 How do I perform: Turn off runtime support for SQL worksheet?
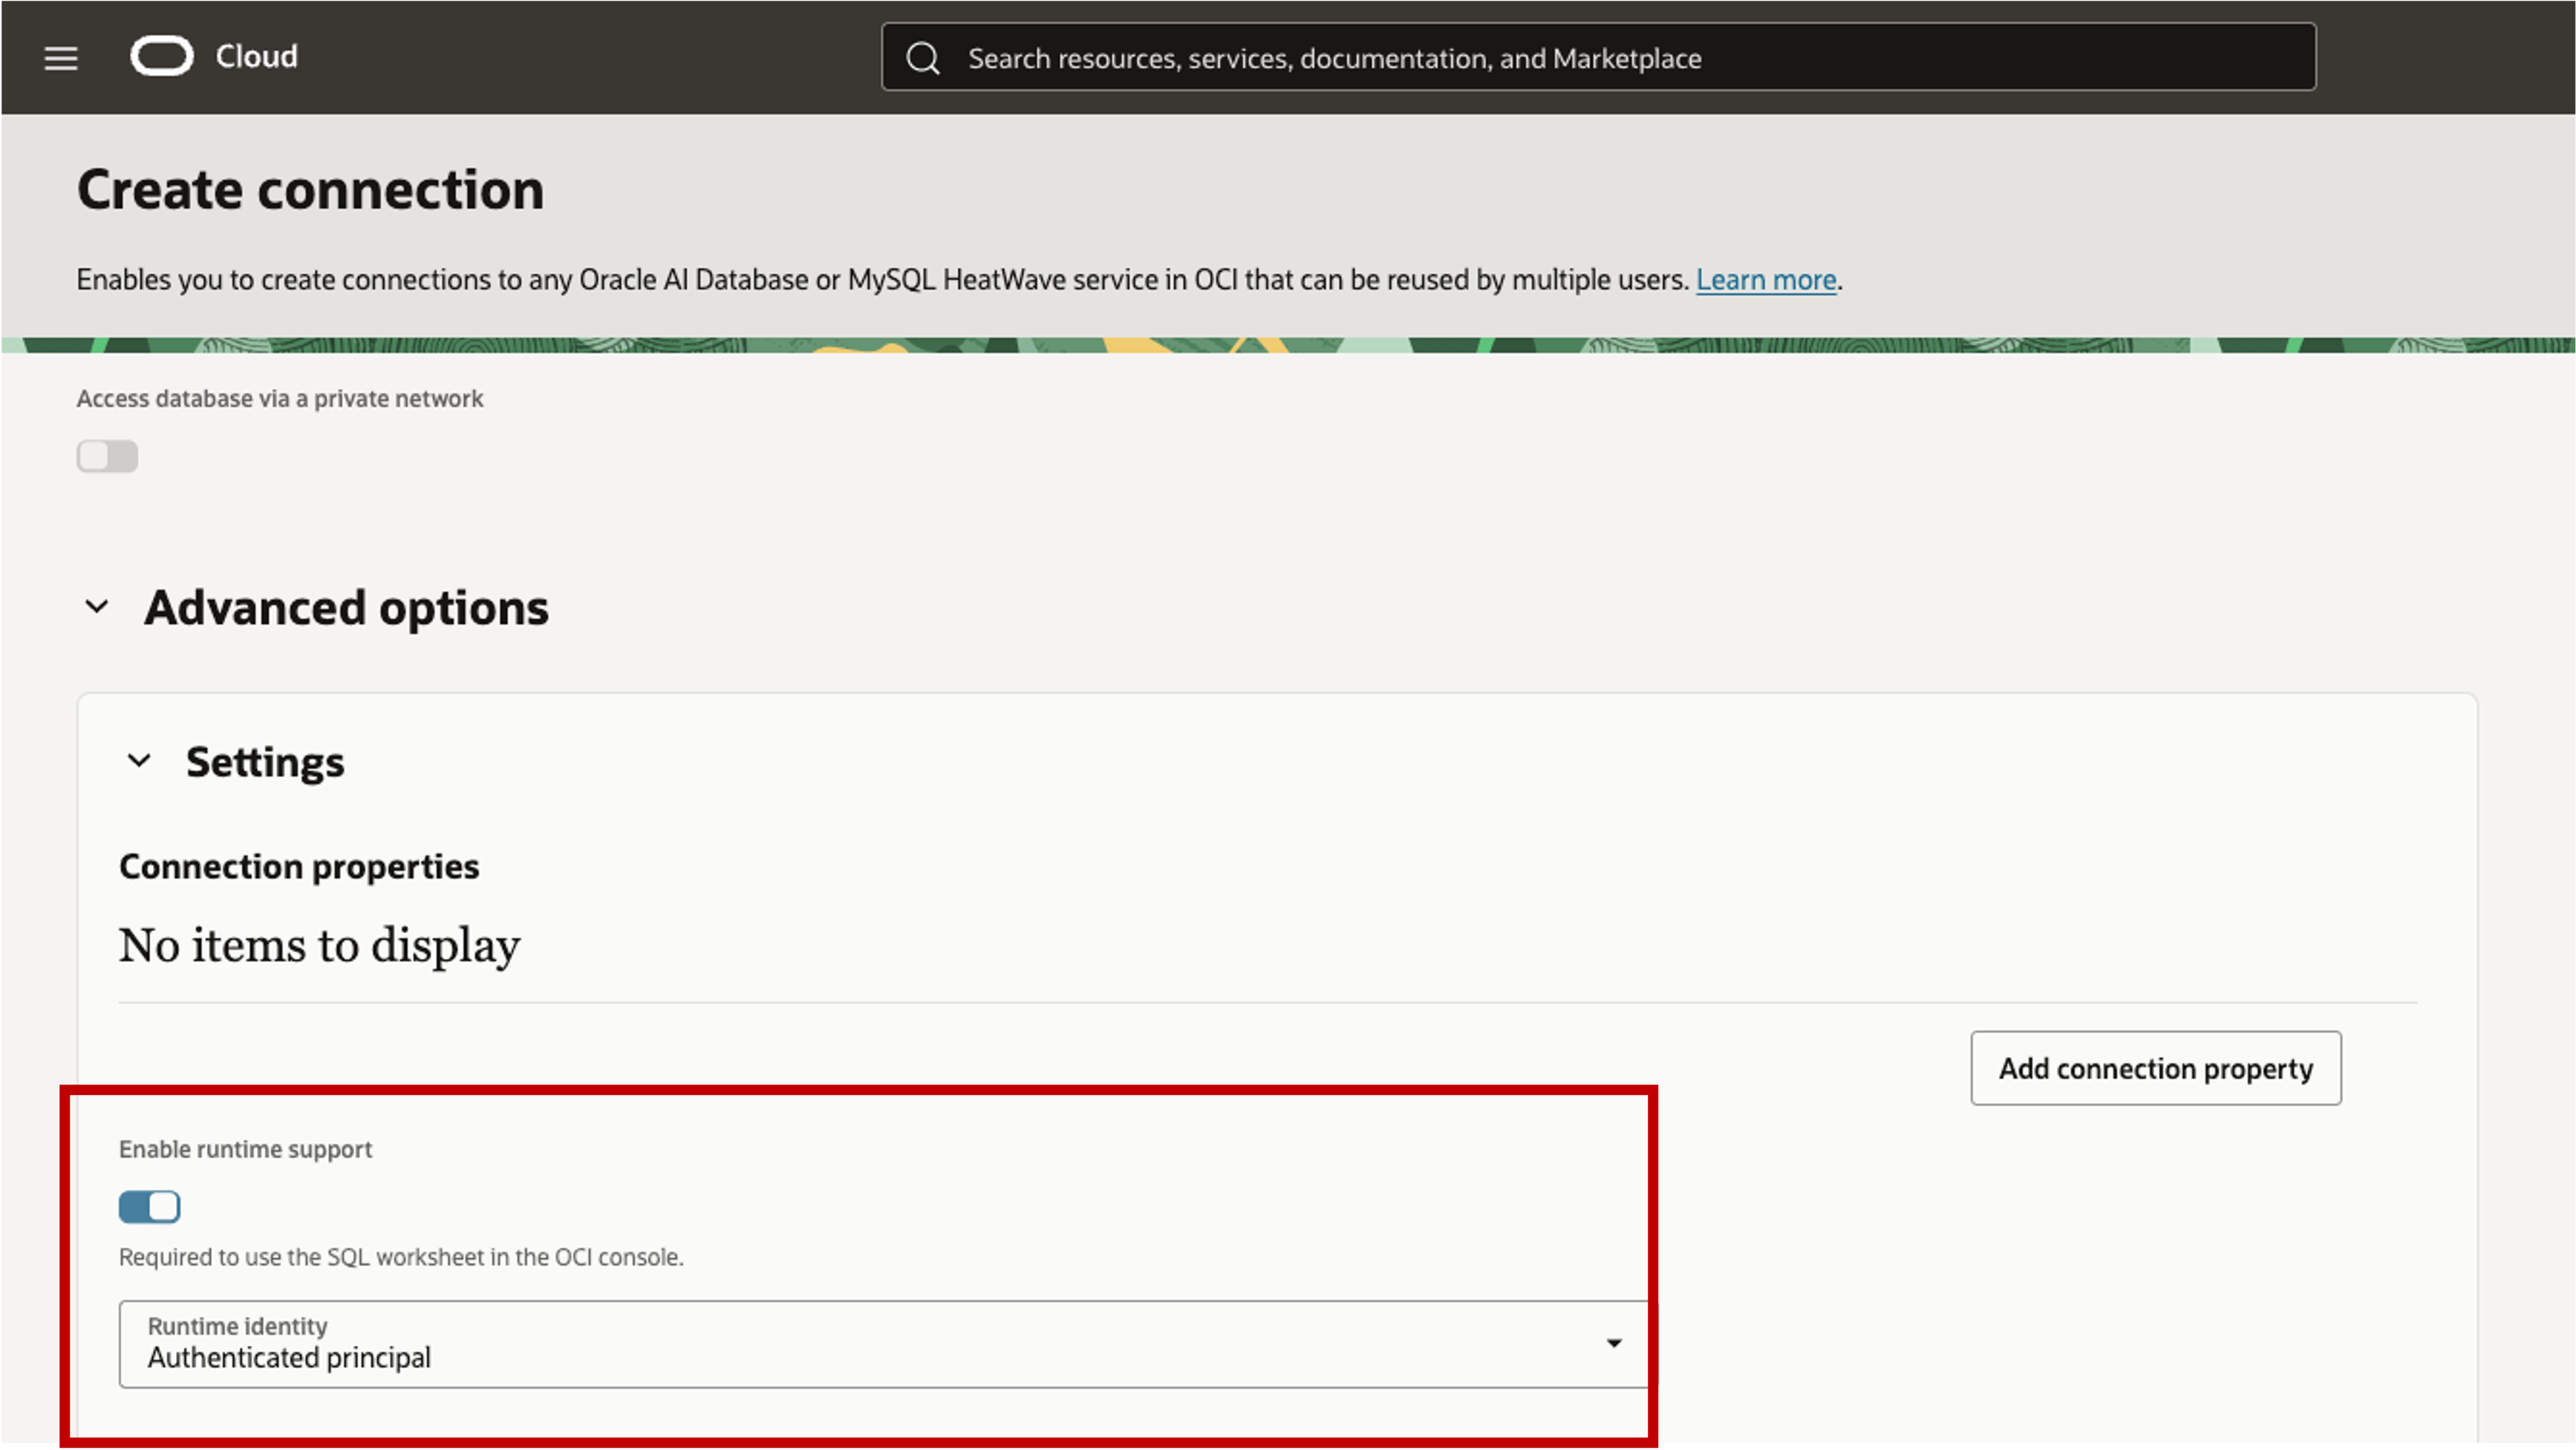click(149, 1207)
